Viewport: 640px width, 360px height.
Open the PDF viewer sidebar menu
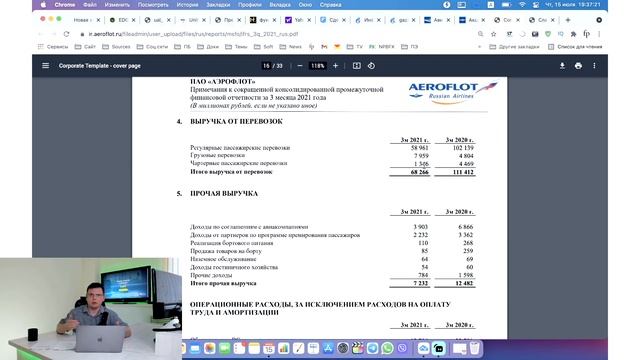click(x=45, y=66)
